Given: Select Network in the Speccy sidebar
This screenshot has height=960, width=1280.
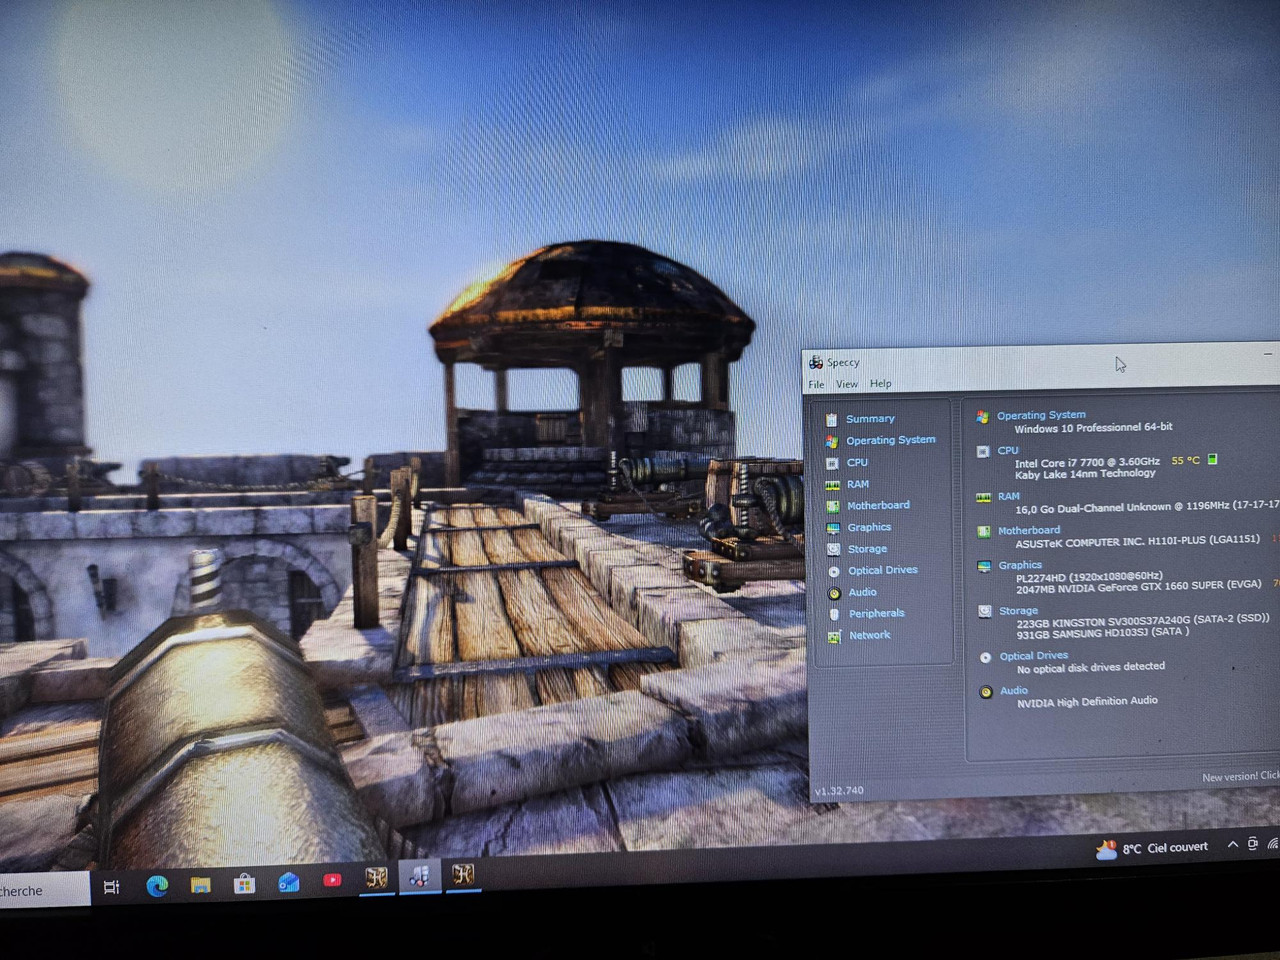Looking at the screenshot, I should click(869, 635).
